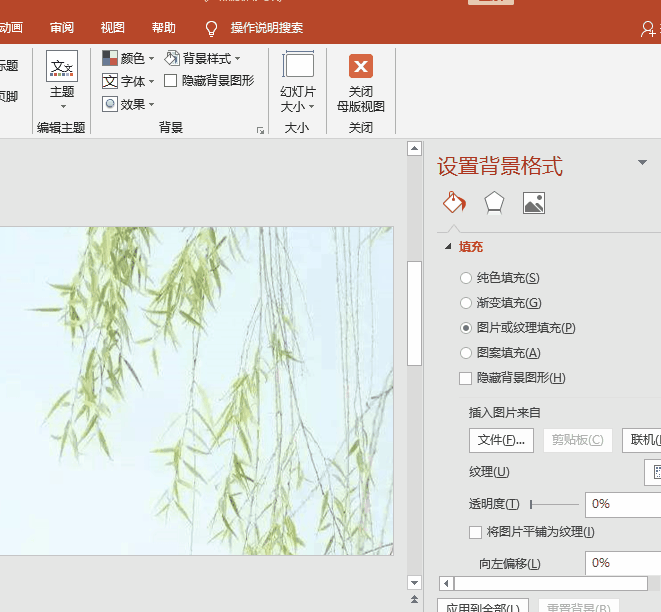Viewport: 661px width, 612px height.
Task: Select the pattern fill (图案填充) option
Action: coord(466,353)
